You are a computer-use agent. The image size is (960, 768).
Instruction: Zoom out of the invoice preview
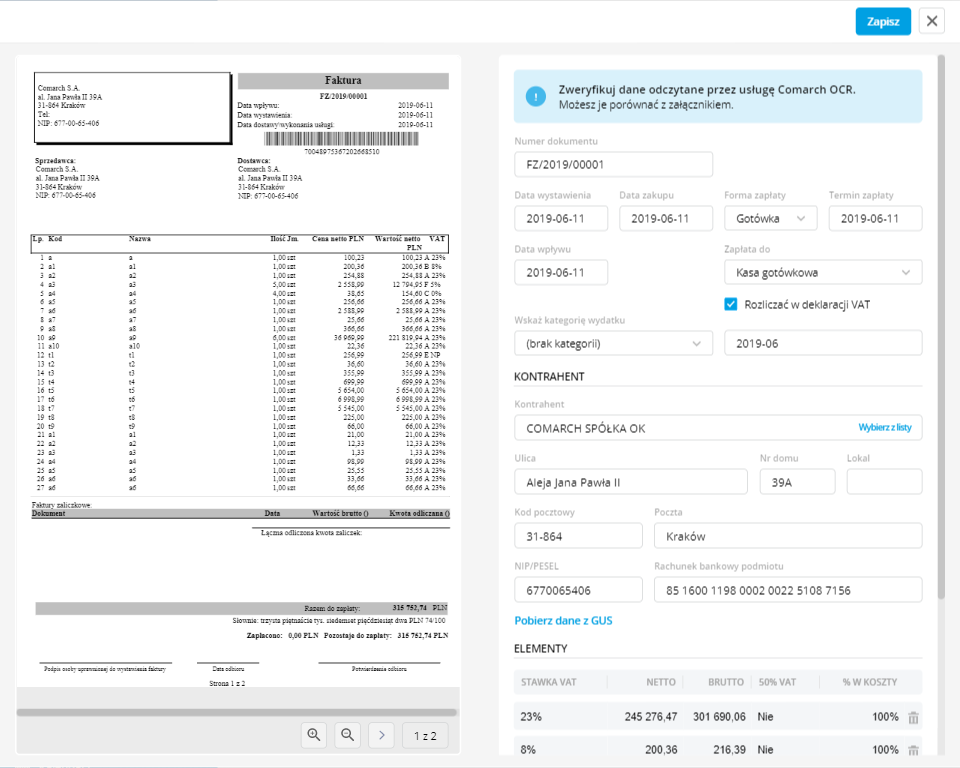coord(348,736)
